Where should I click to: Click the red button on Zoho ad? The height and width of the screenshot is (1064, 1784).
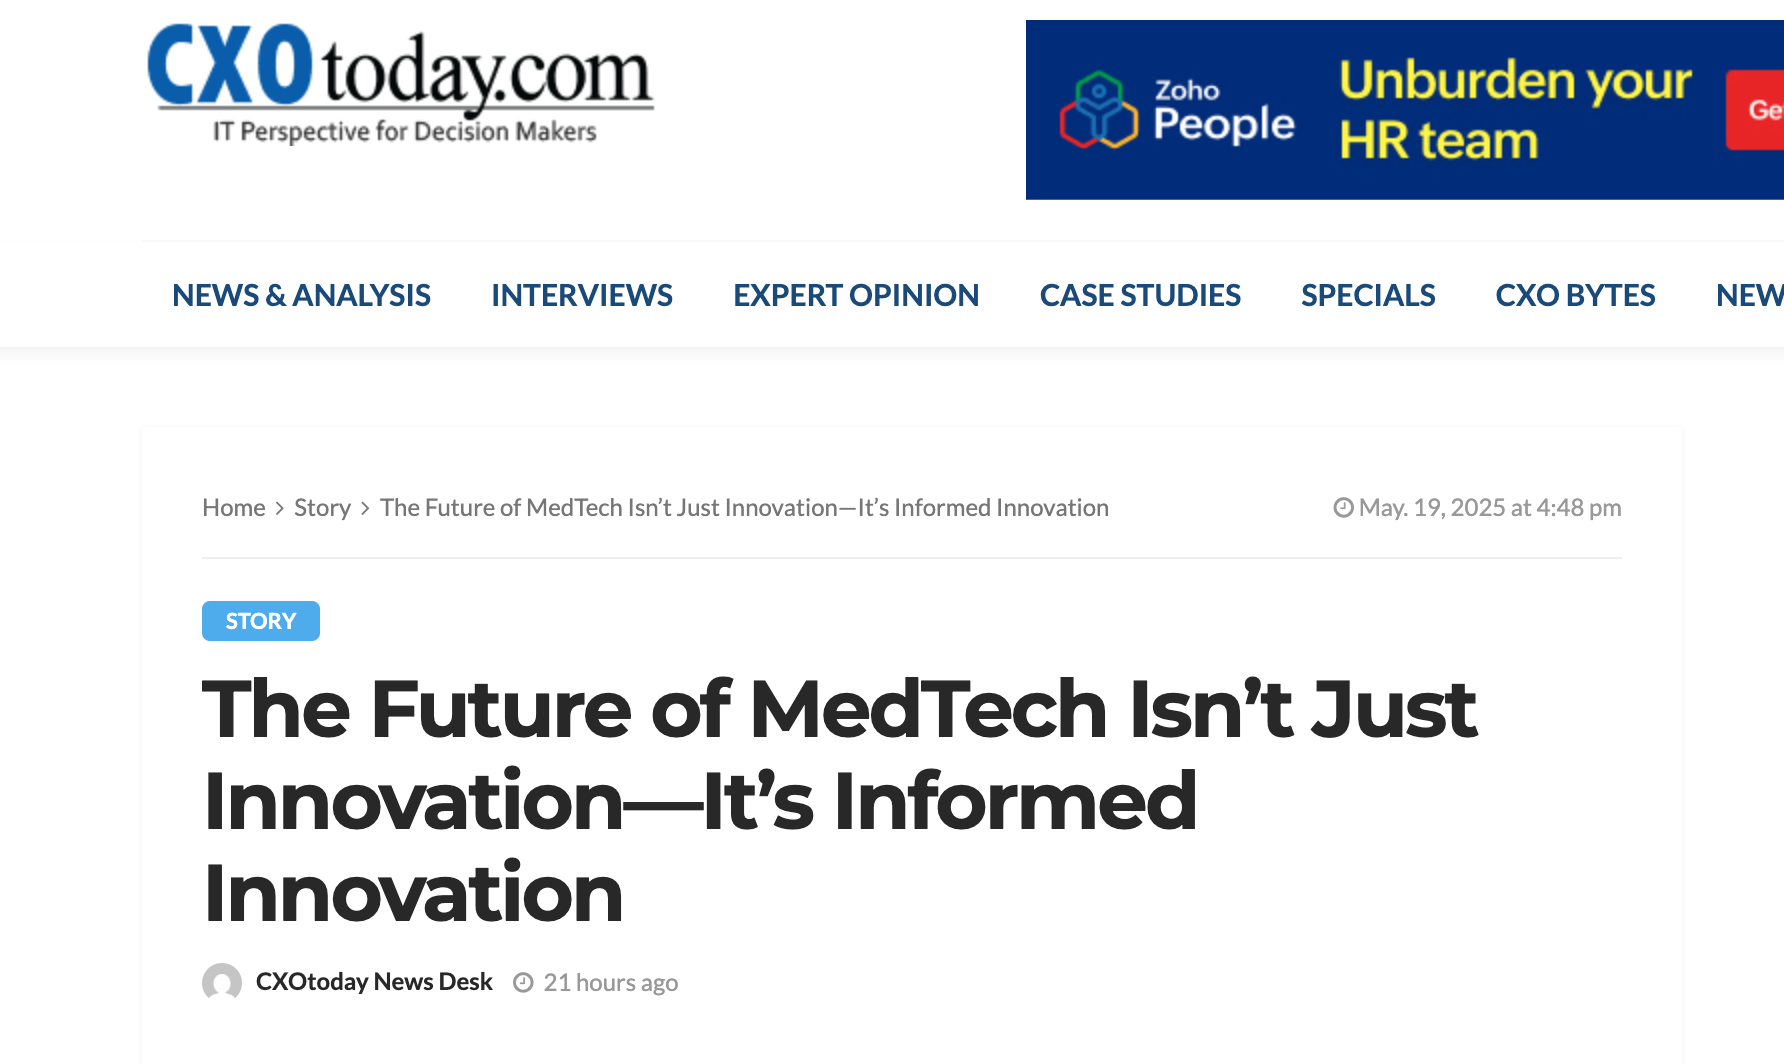tap(1756, 110)
